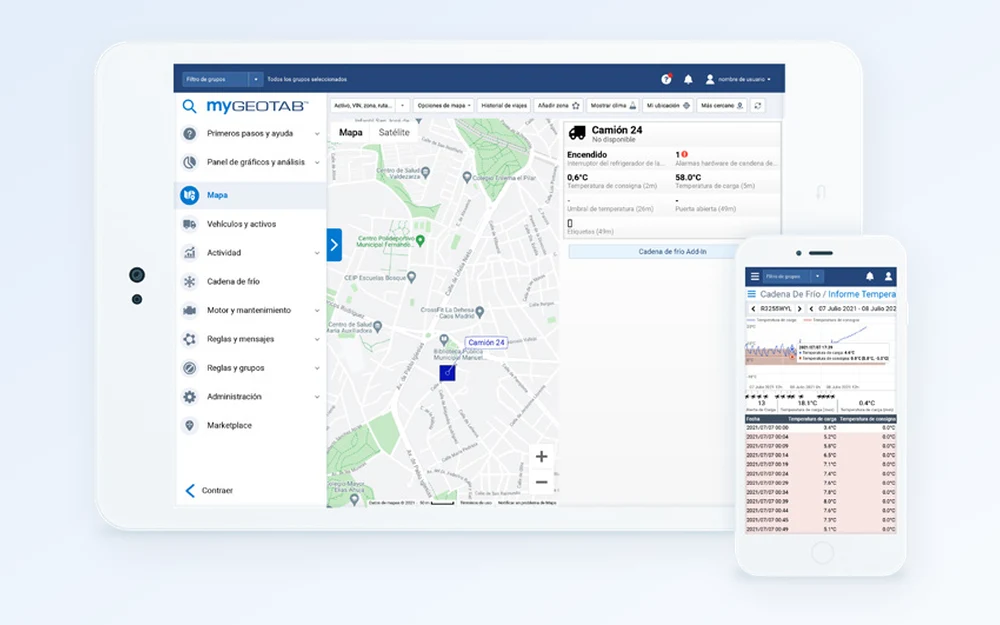1000x625 pixels.
Task: Tap the list icon beside Cadena De Frío on the phone
Action: pyautogui.click(x=751, y=294)
